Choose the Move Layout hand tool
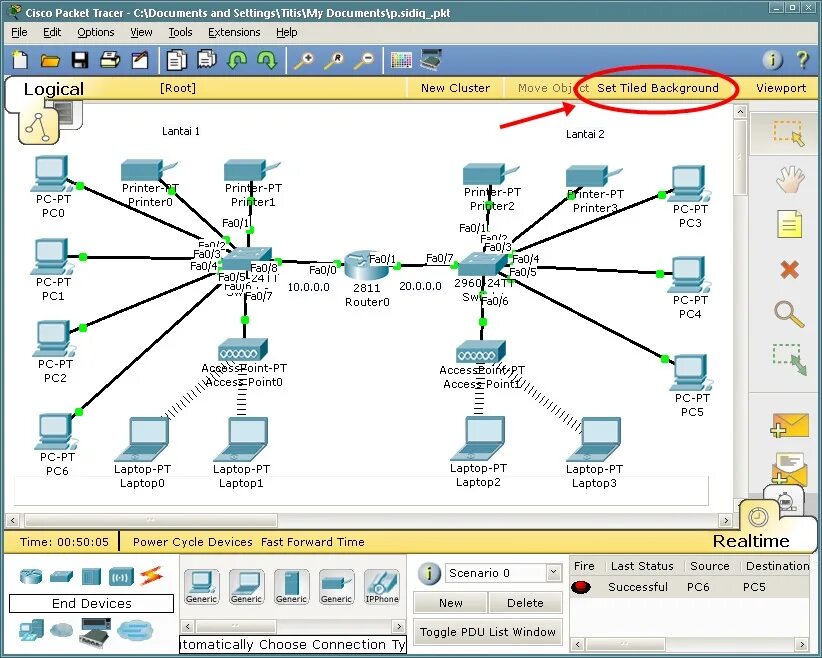 point(789,180)
